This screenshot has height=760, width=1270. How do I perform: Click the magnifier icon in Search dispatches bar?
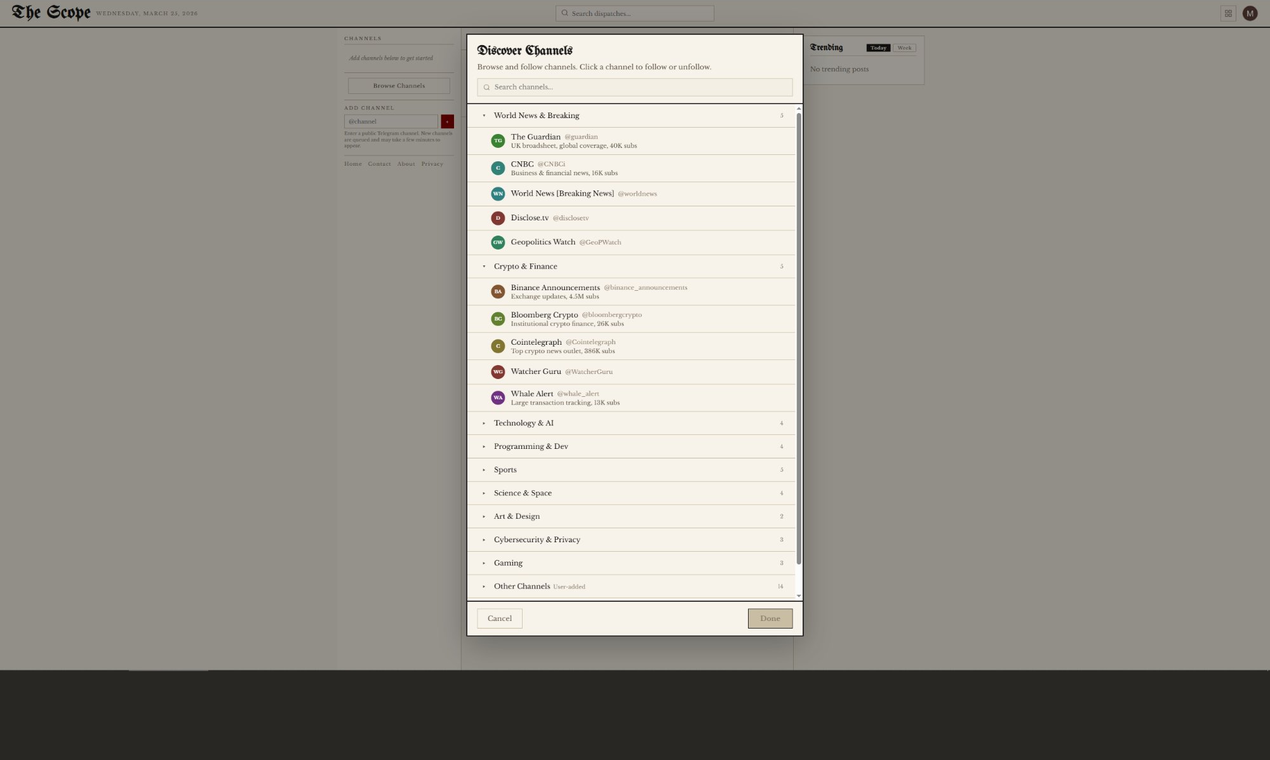[565, 13]
